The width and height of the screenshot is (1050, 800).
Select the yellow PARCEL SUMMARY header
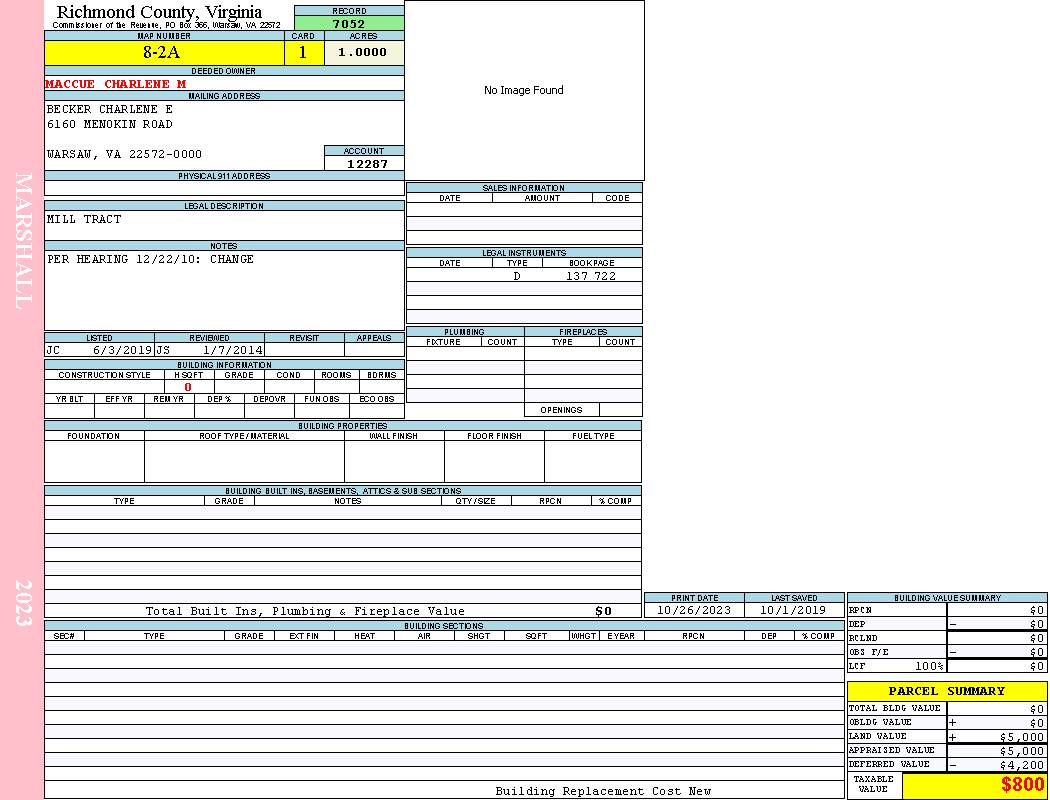(946, 691)
